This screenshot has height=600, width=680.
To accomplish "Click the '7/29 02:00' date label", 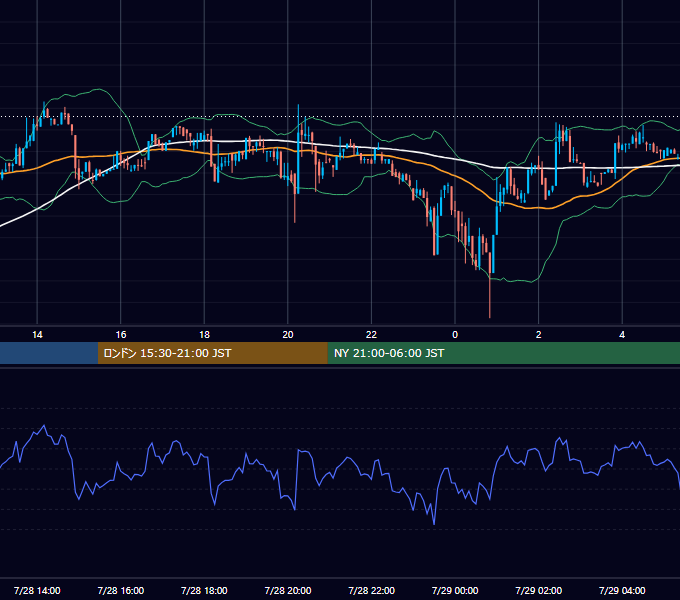I will tap(539, 590).
